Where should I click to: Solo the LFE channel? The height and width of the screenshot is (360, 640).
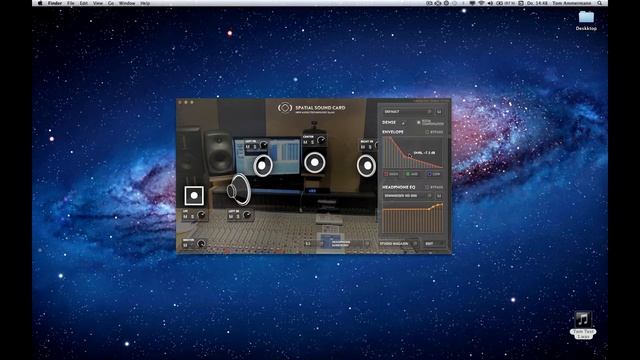[x=193, y=216]
